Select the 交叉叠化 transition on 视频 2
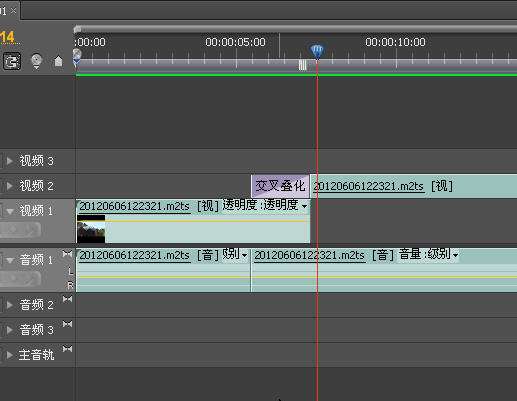Viewport: 517px width, 401px height. click(x=280, y=186)
